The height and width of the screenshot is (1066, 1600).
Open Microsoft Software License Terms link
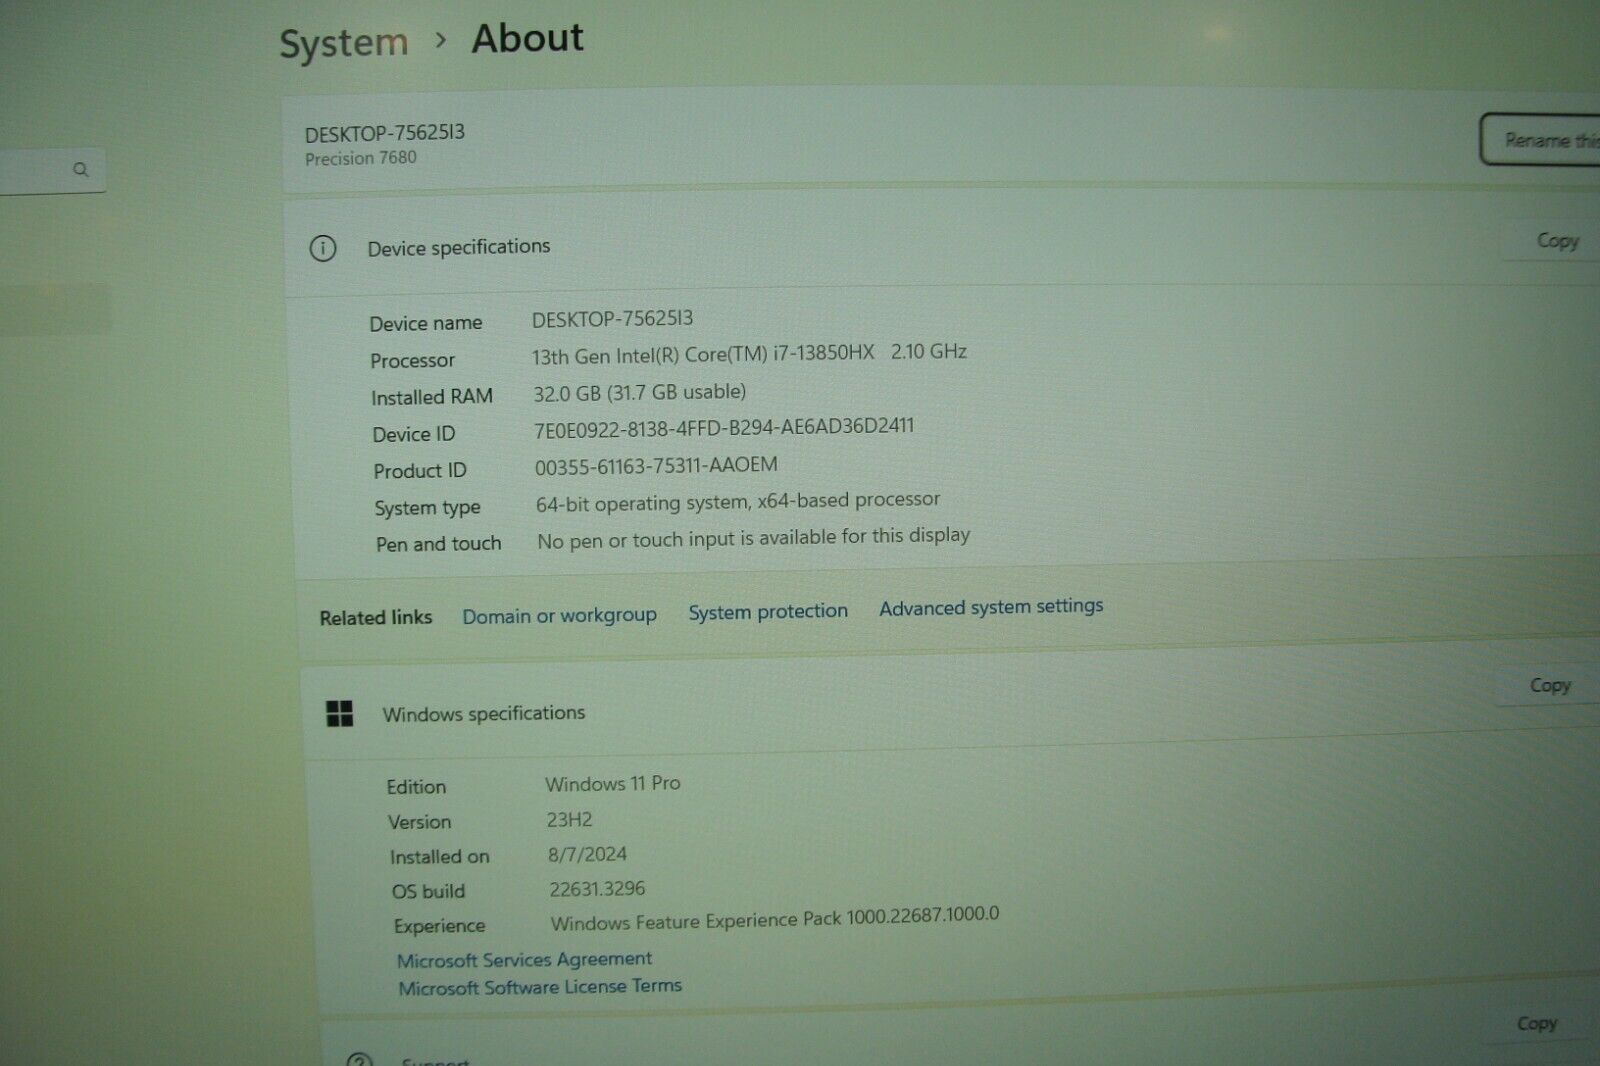pyautogui.click(x=540, y=986)
